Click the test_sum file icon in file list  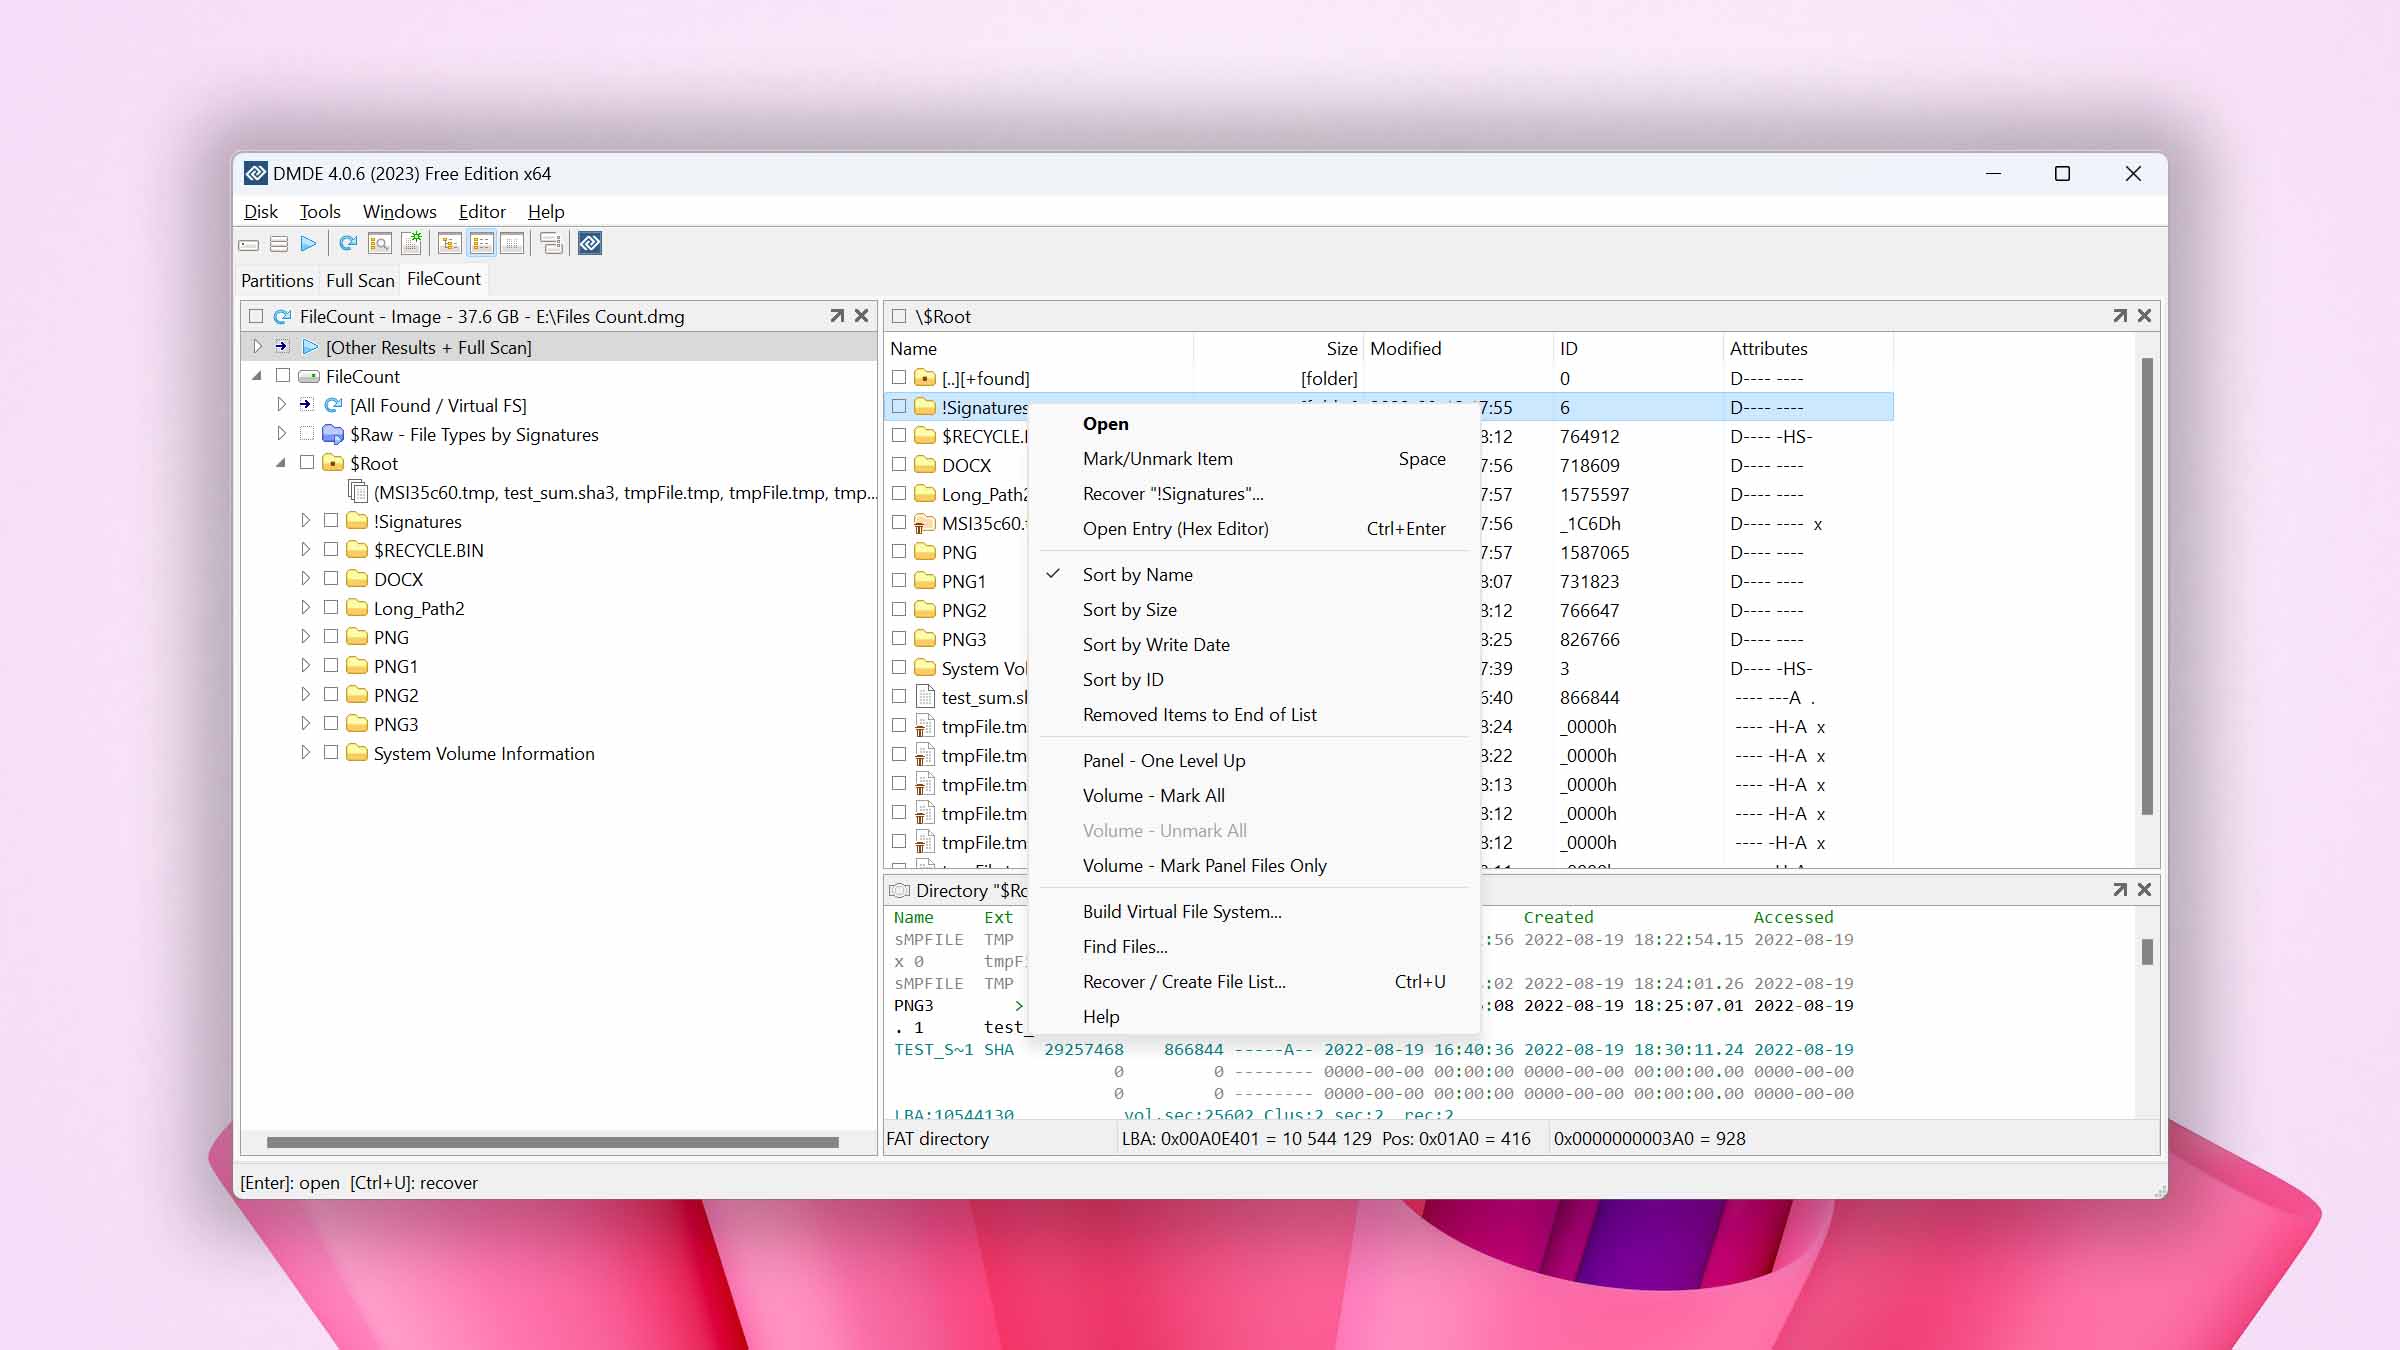tap(925, 697)
